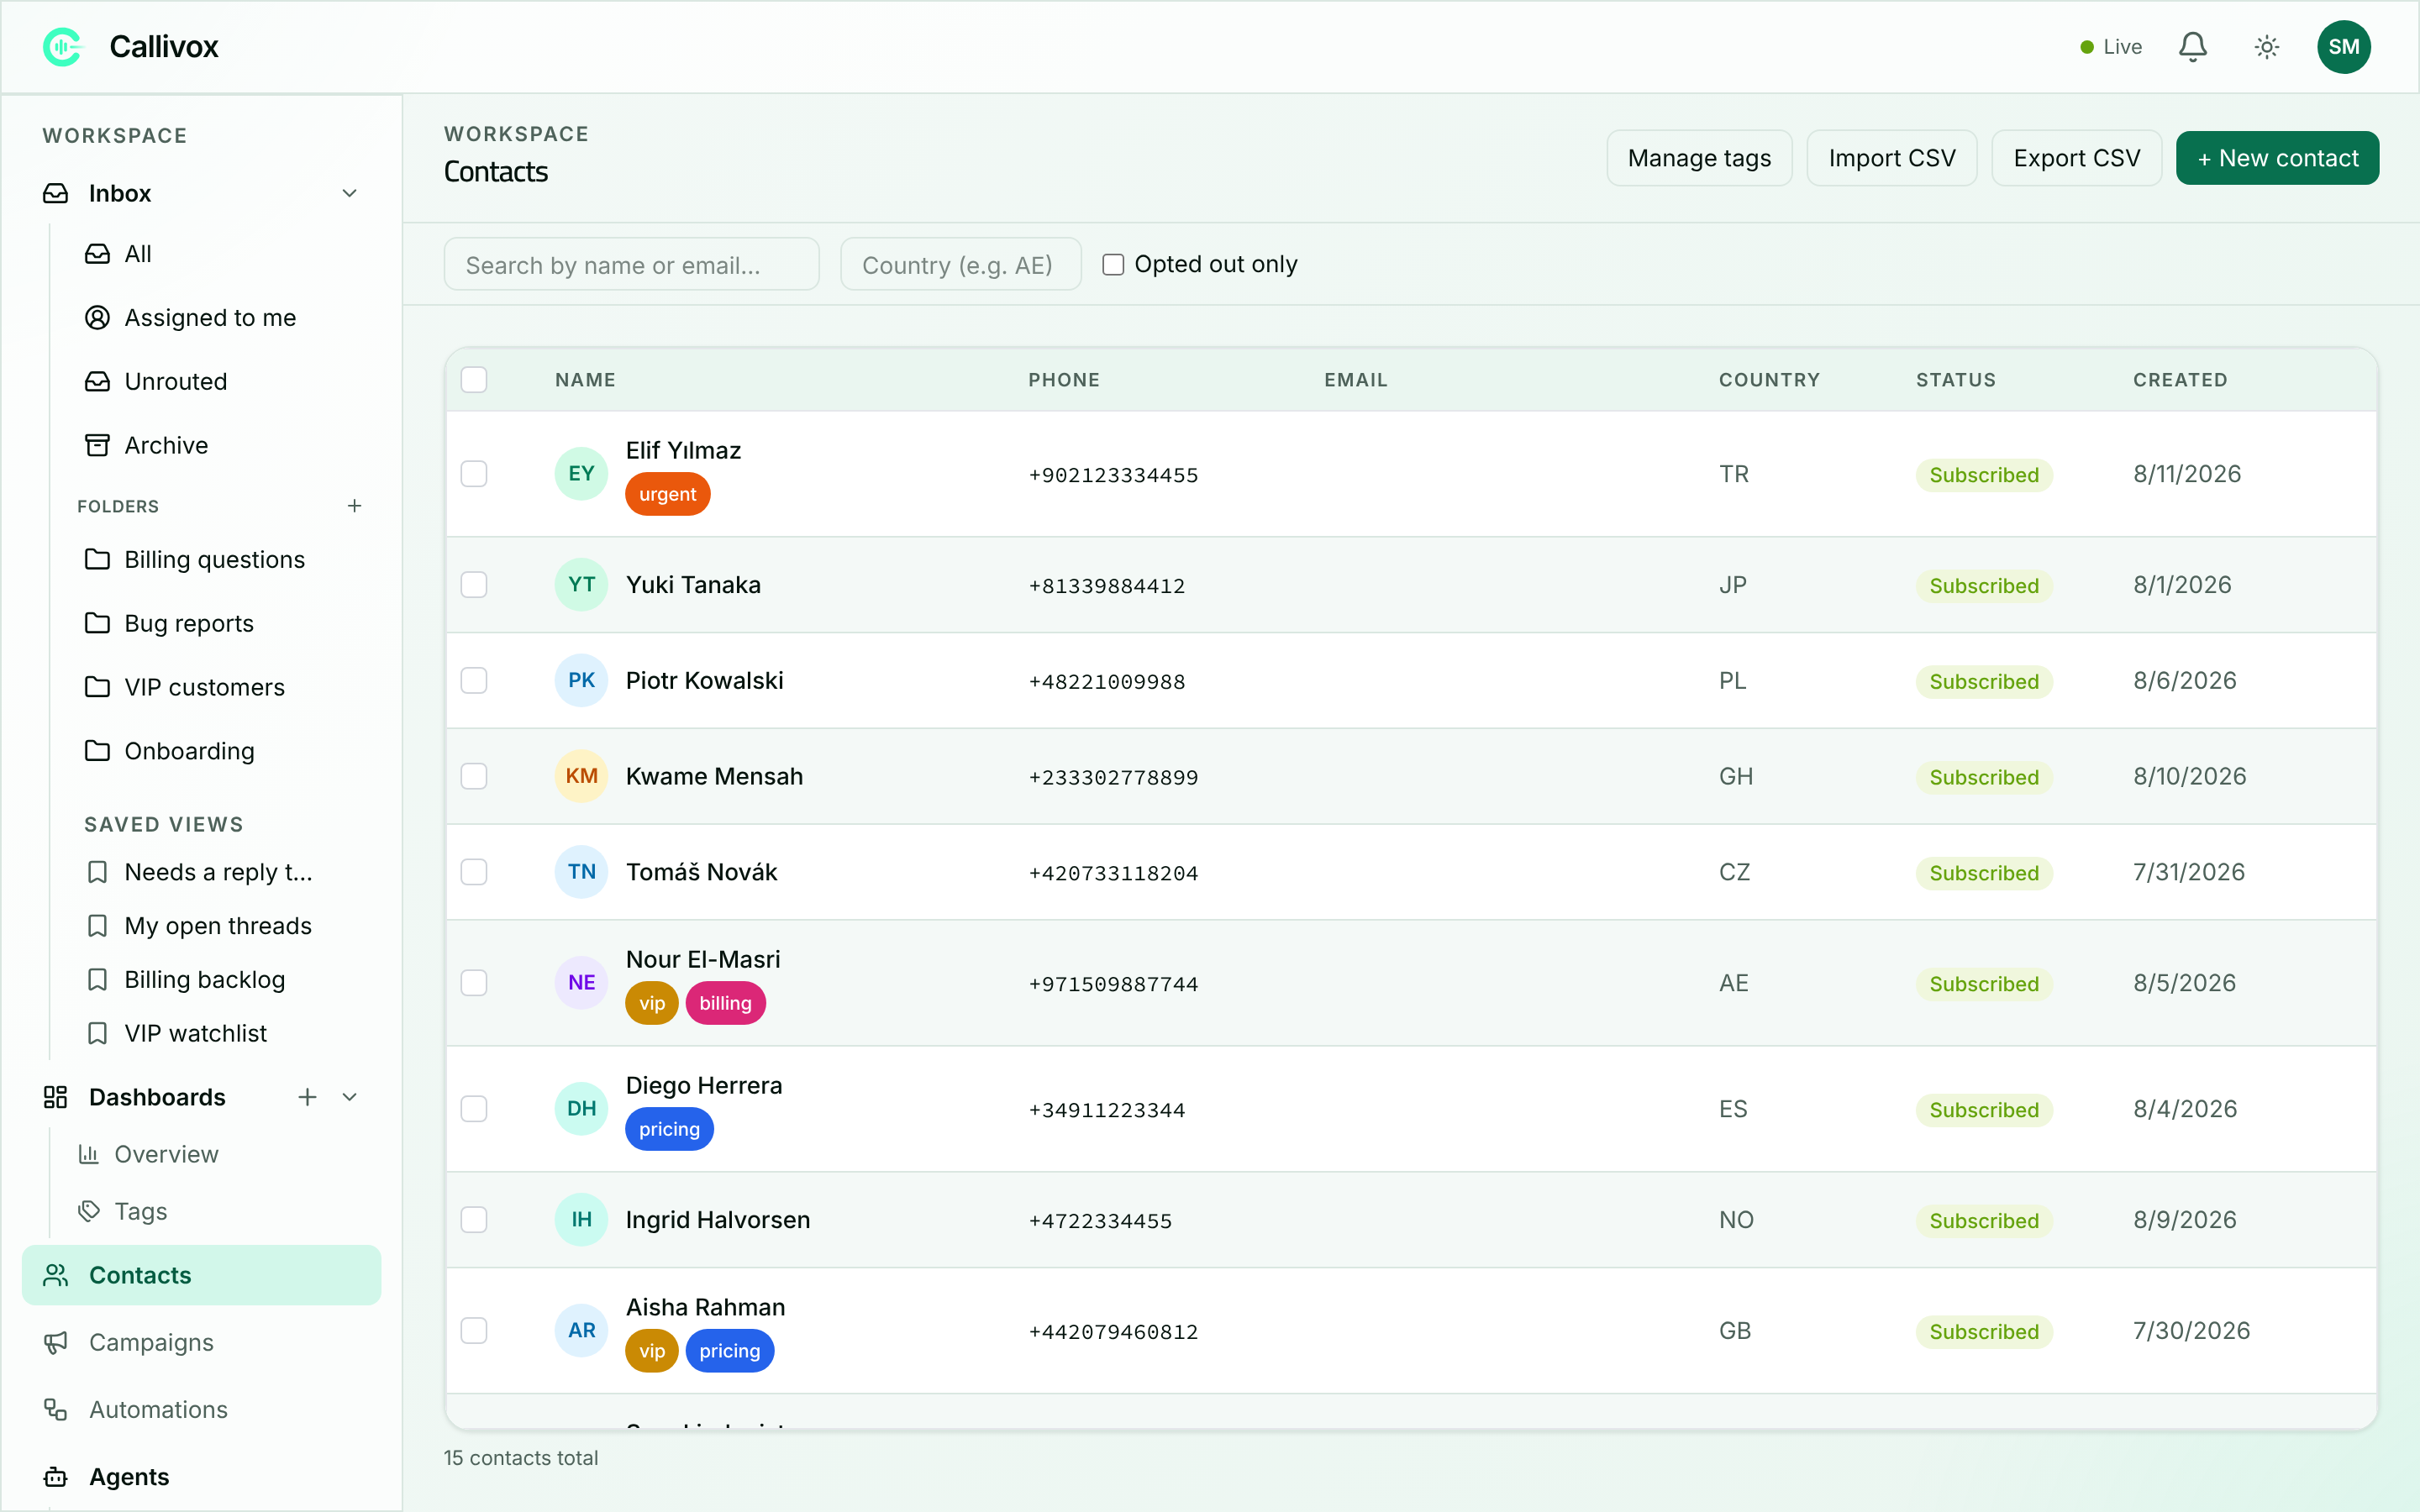Click the created date 8/9/2026

tap(2184, 1220)
